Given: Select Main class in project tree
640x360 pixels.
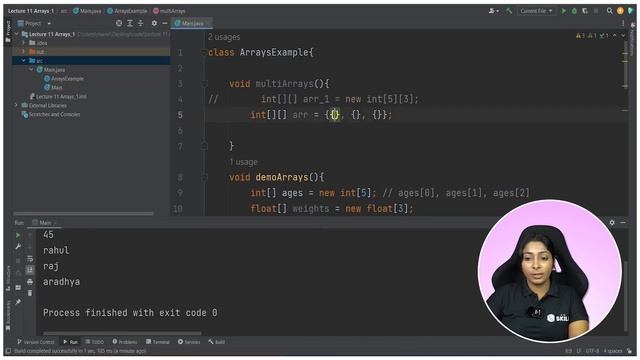Looking at the screenshot, I should pyautogui.click(x=53, y=87).
